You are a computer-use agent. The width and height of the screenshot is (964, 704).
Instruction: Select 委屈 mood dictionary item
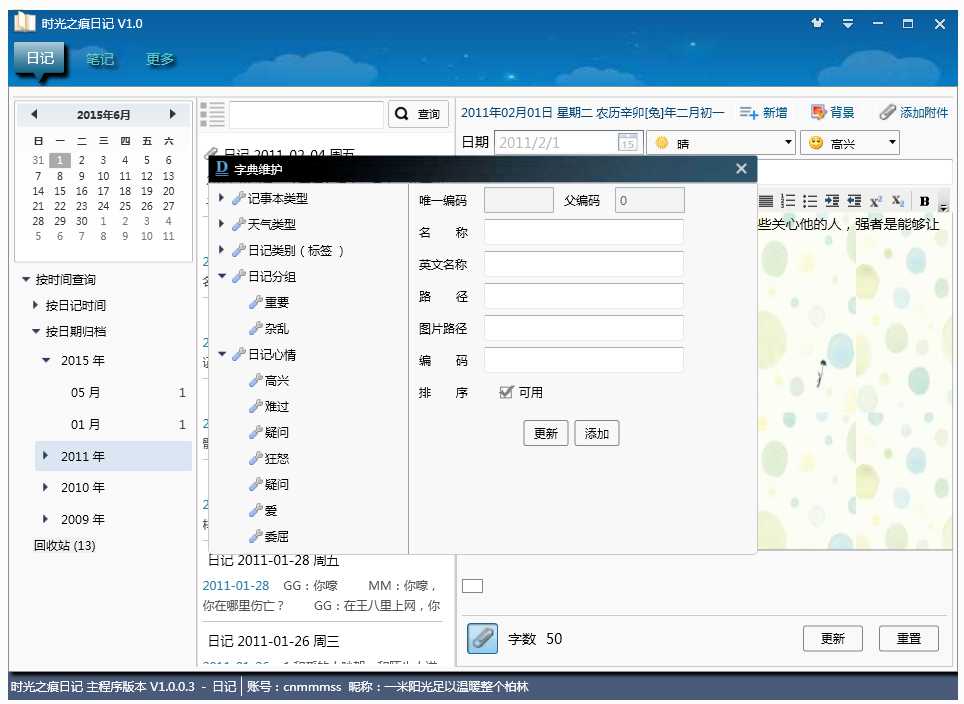point(269,536)
